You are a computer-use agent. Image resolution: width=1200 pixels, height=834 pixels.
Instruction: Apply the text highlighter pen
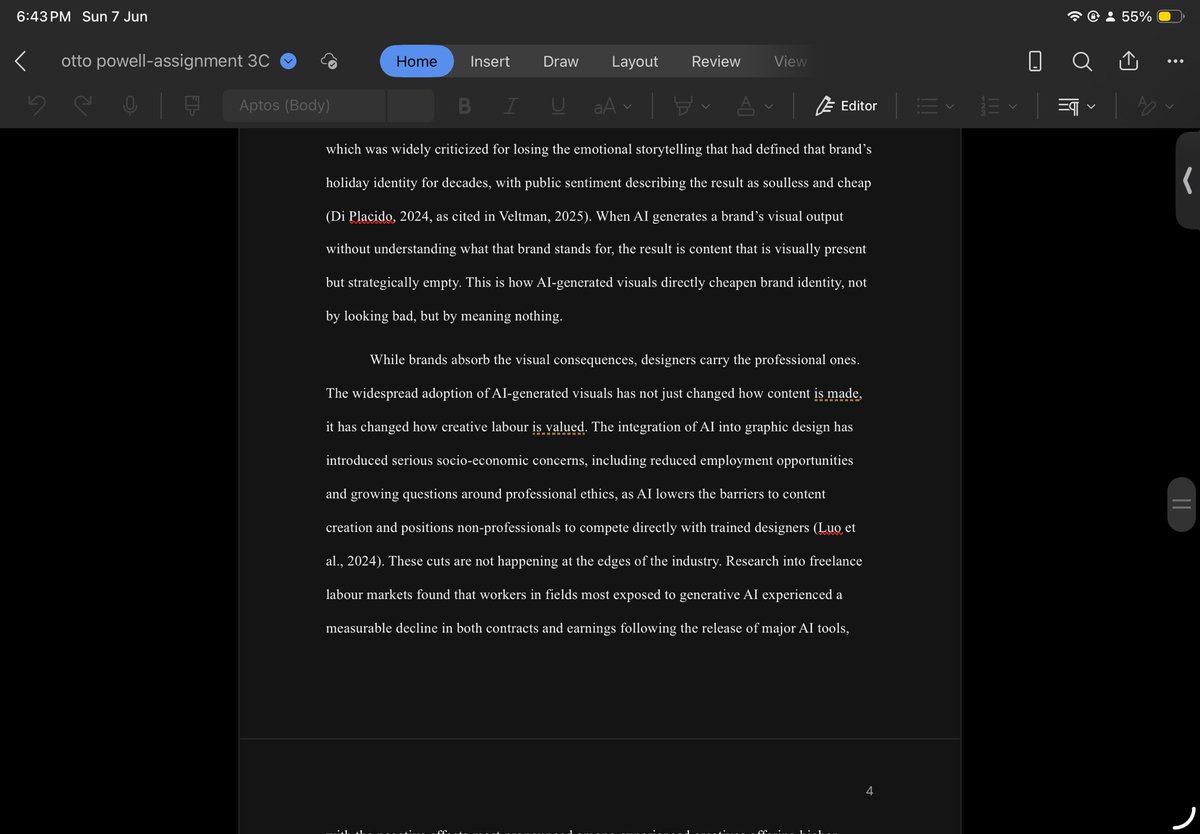[683, 105]
